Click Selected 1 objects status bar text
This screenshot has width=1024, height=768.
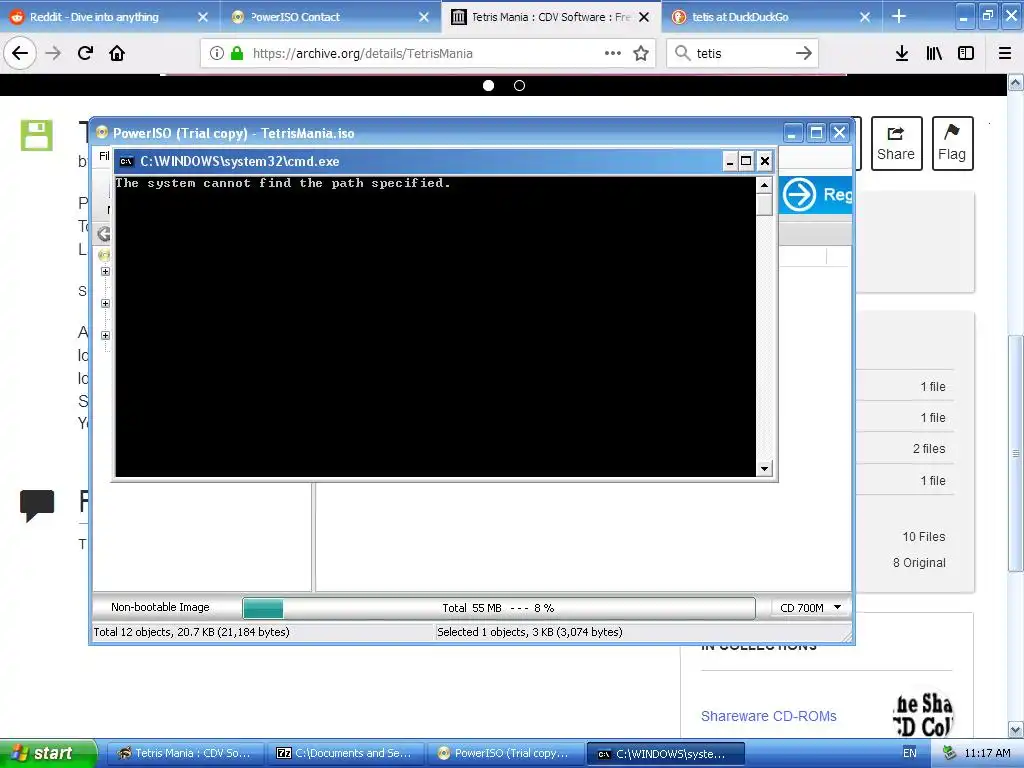tap(530, 632)
